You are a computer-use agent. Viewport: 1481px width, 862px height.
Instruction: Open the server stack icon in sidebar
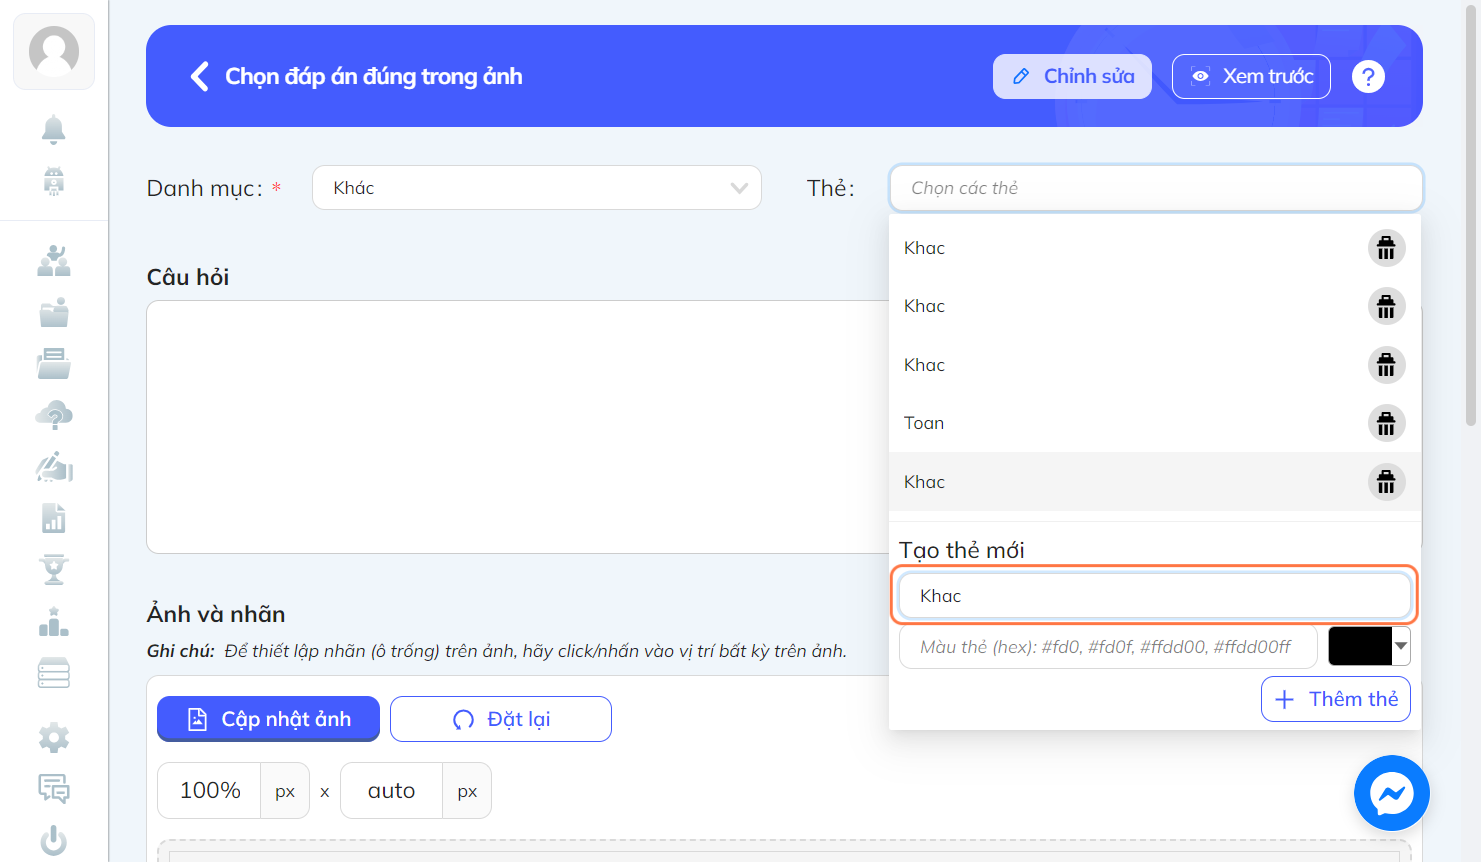54,674
